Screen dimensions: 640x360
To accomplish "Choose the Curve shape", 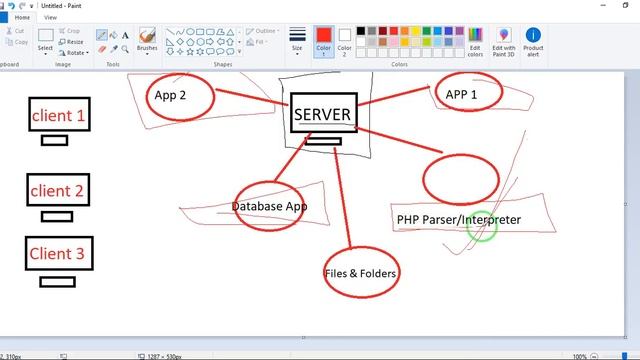I will [180, 32].
